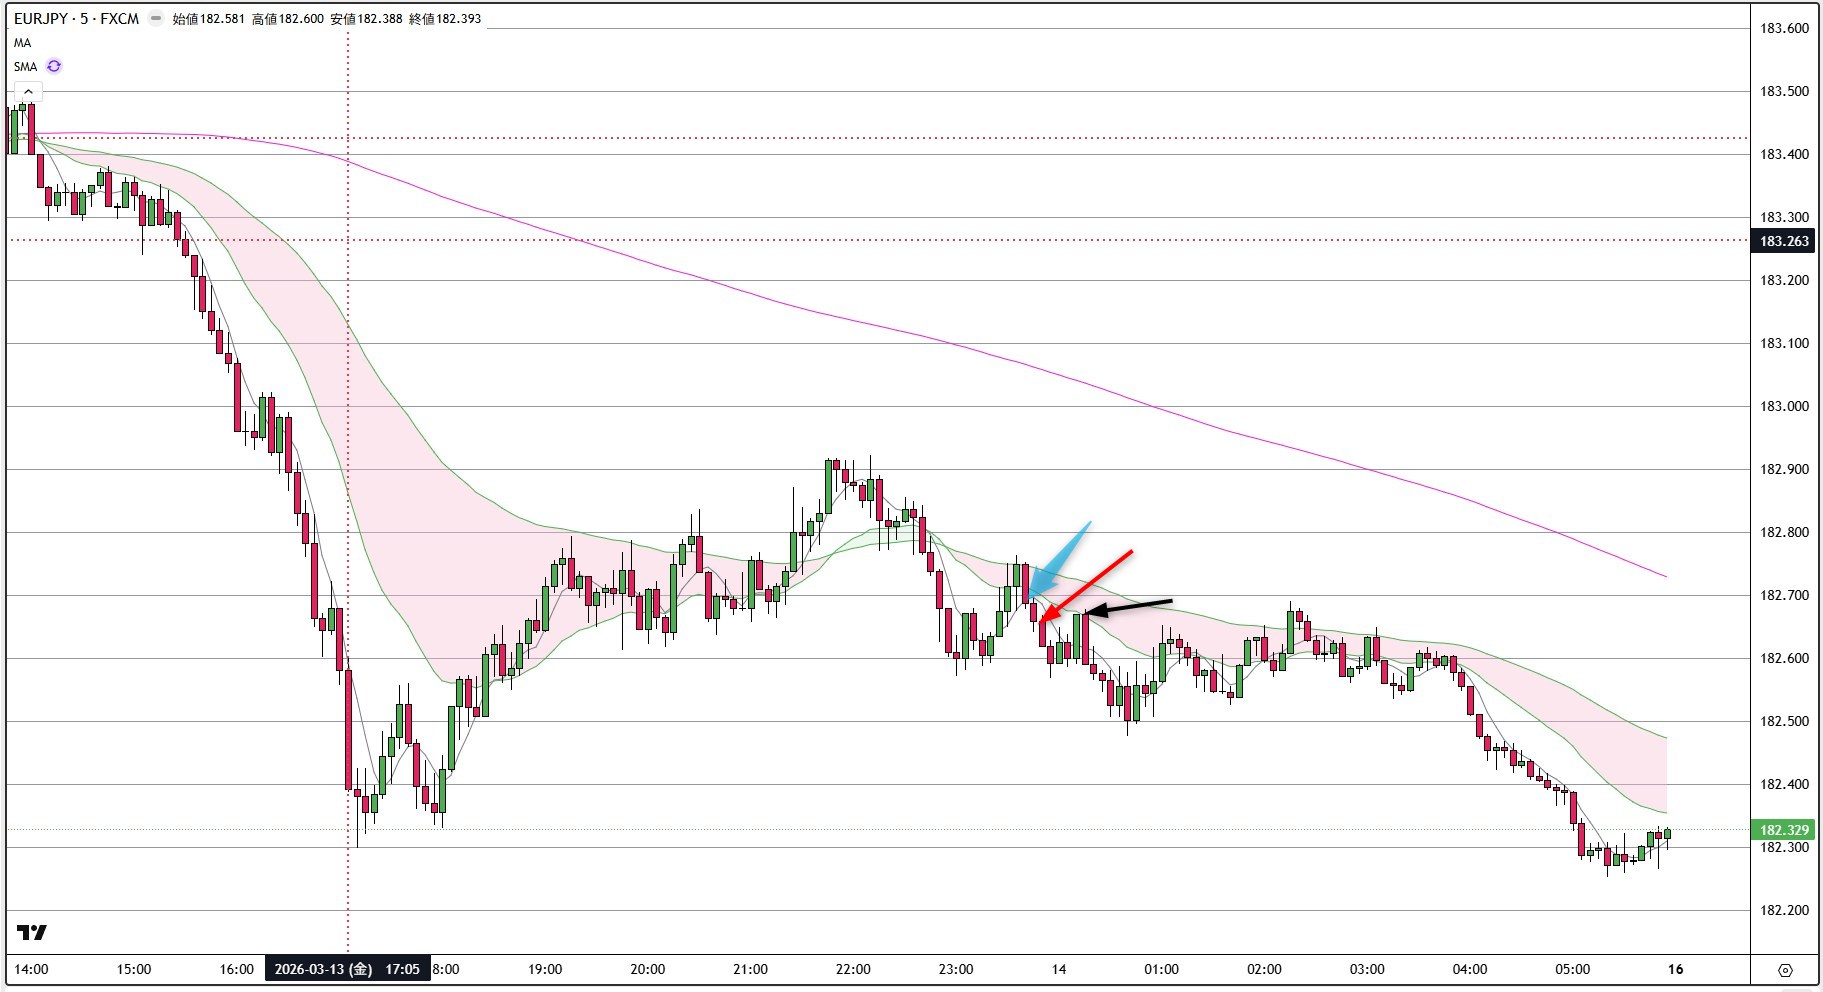Collapse the indicator legend with the chevron
Screen dimensions: 1823x992
28,92
